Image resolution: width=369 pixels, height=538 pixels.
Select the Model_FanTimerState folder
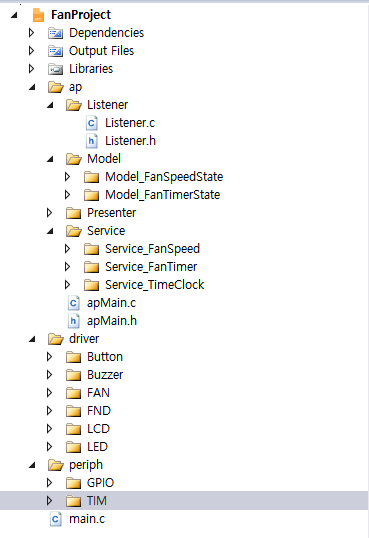pos(162,195)
